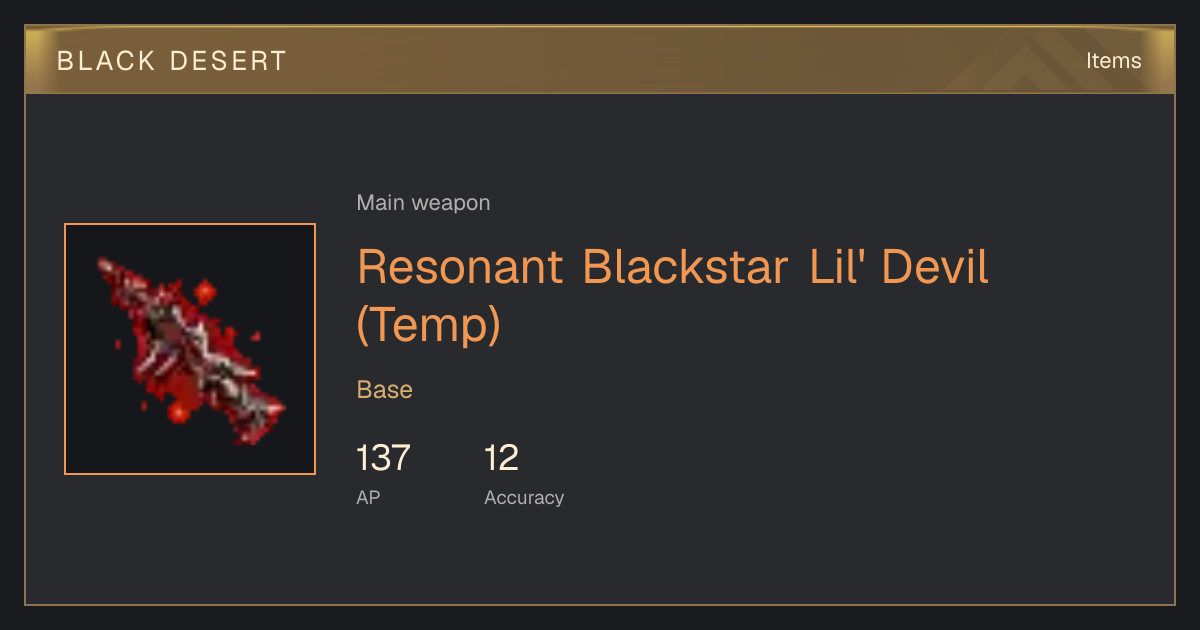Open the Items link in header
The height and width of the screenshot is (630, 1200).
point(1113,60)
